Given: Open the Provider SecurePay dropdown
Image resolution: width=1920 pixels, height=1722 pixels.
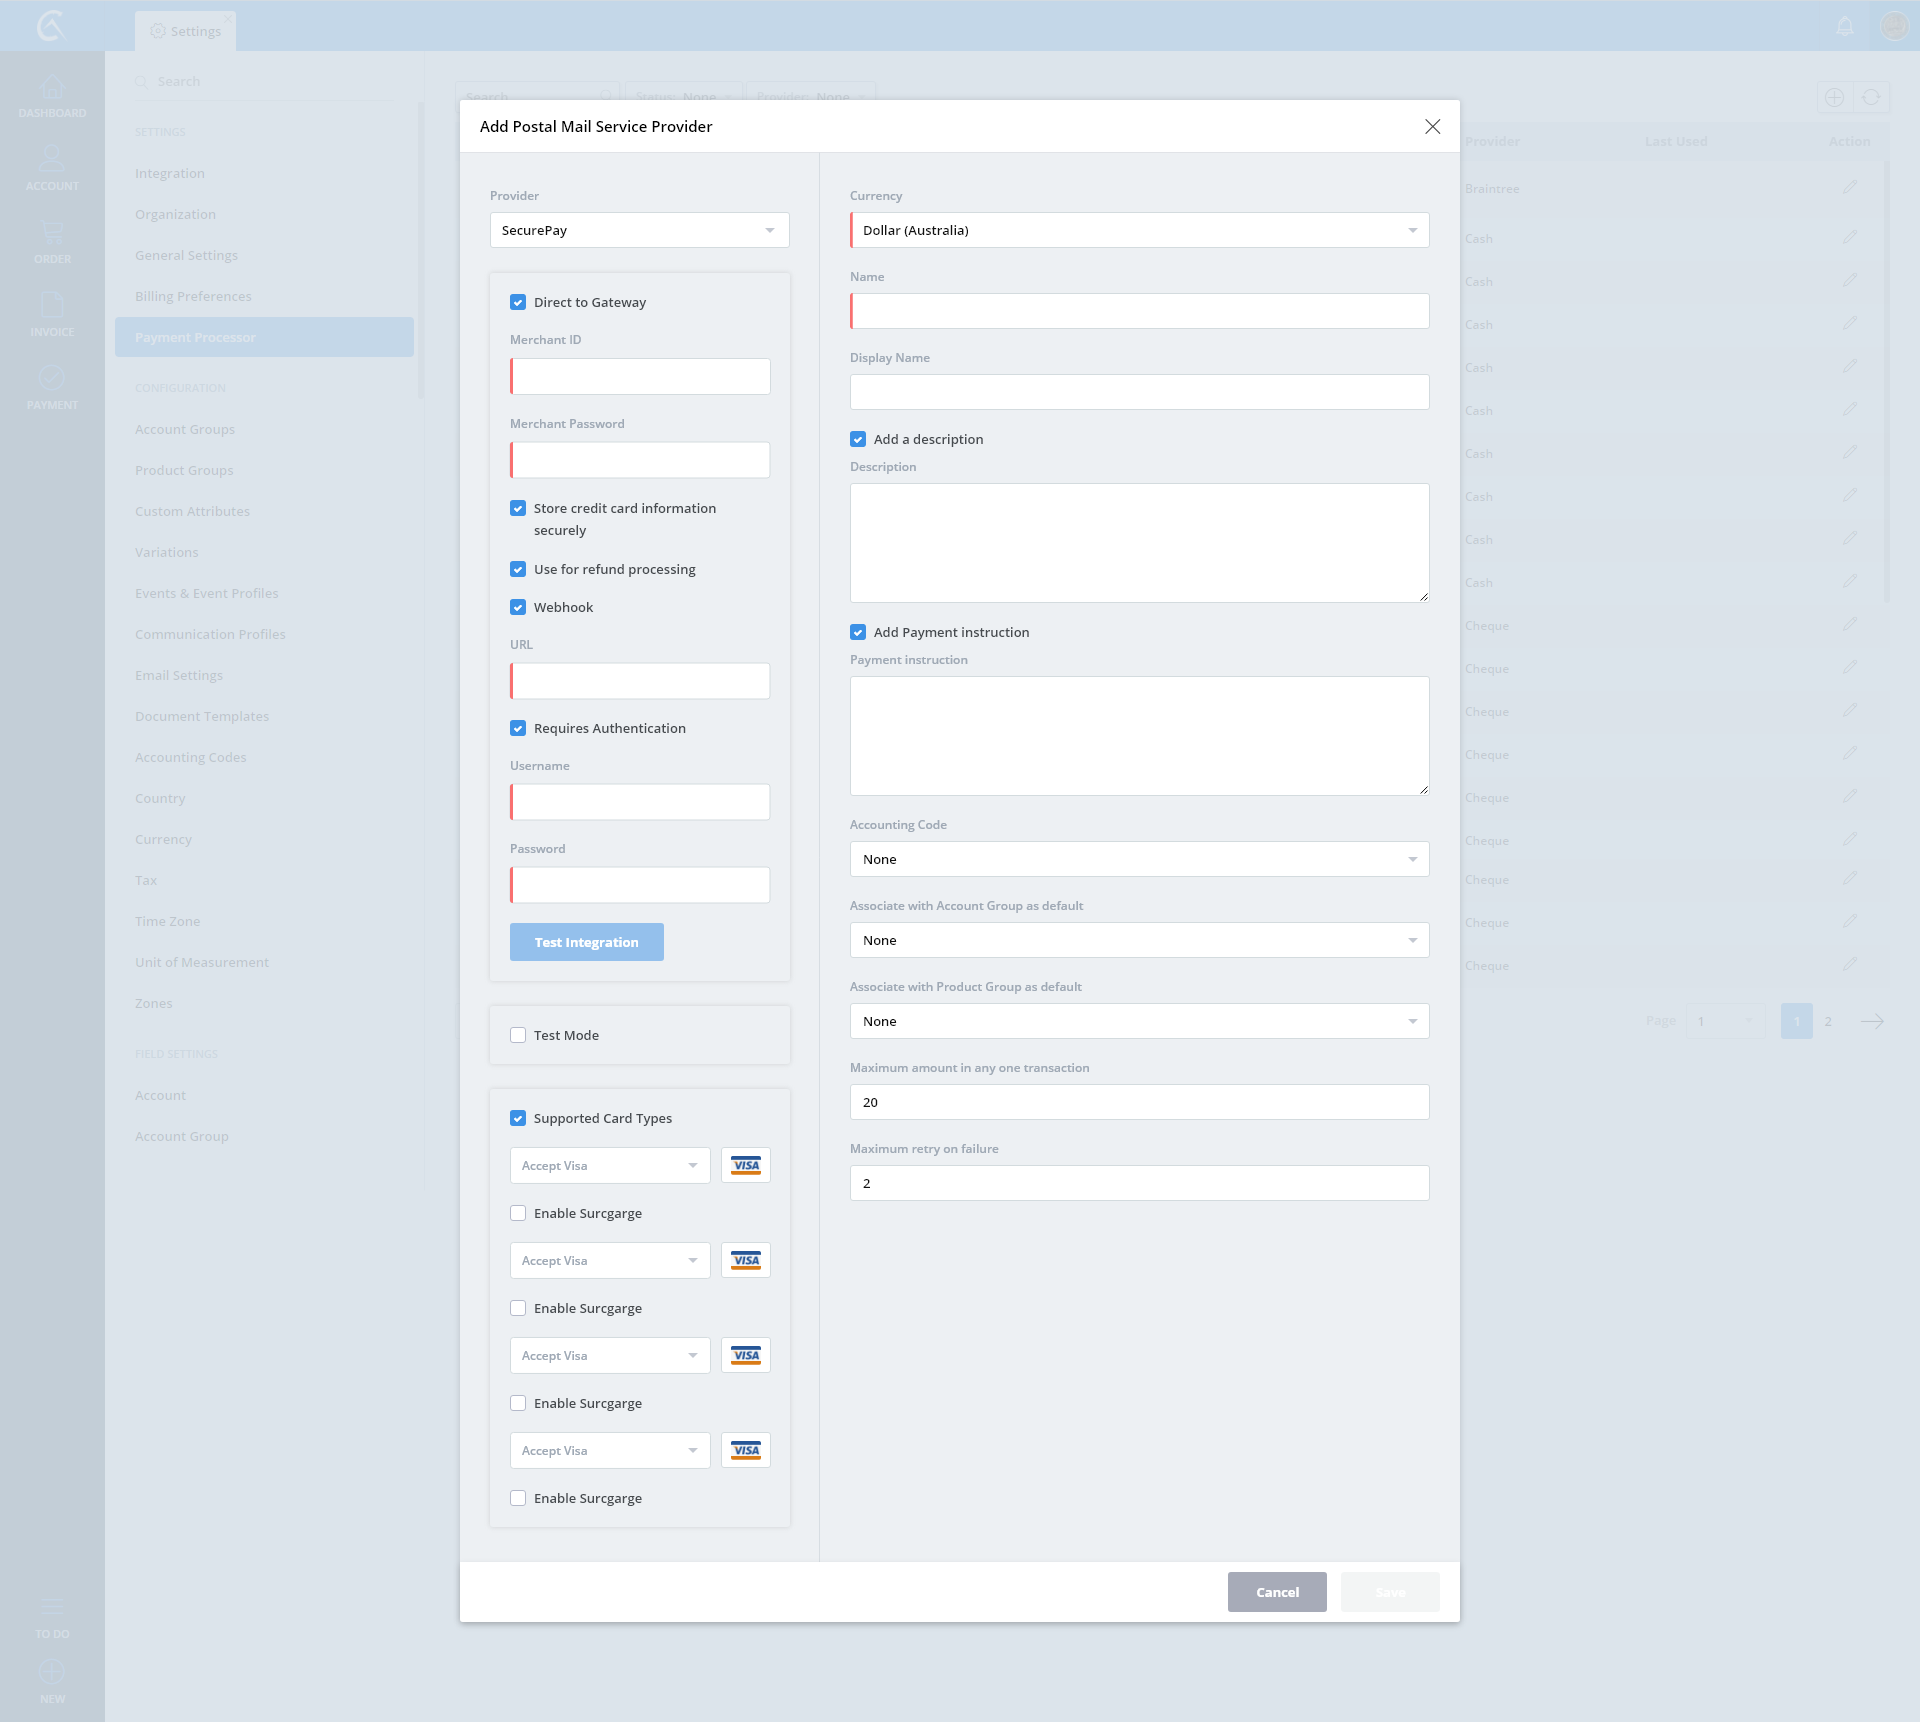Looking at the screenshot, I should point(639,230).
